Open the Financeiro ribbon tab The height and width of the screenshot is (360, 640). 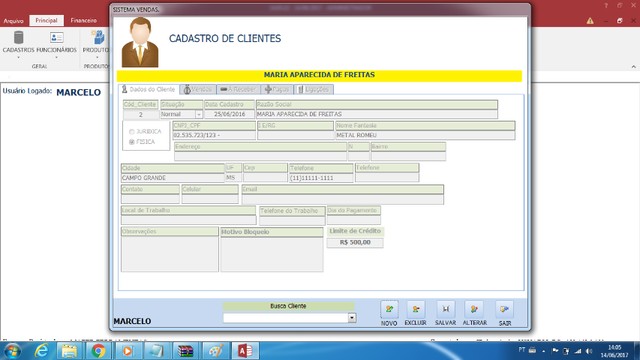84,20
